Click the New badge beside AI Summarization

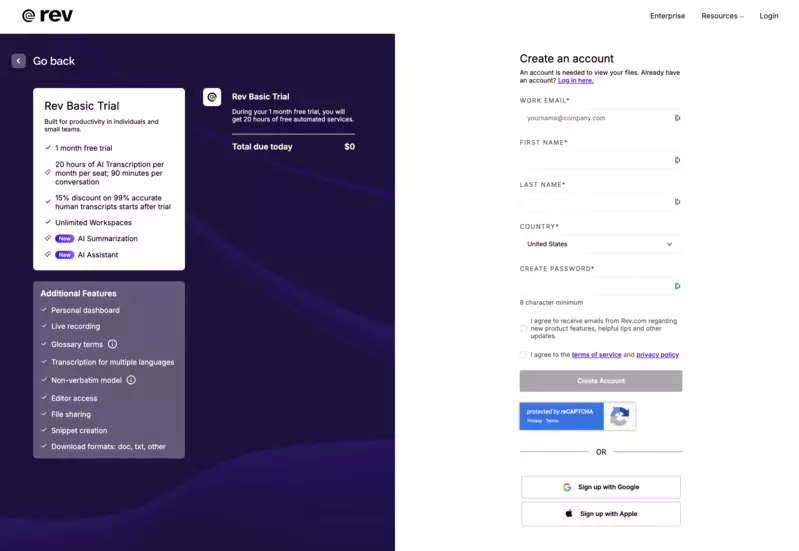pyautogui.click(x=64, y=239)
